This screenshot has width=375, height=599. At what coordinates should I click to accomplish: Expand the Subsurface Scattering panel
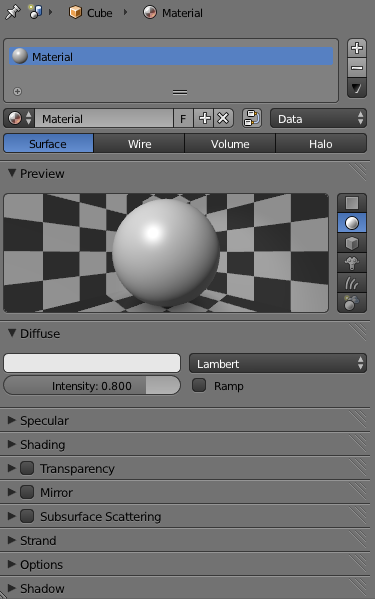point(12,516)
